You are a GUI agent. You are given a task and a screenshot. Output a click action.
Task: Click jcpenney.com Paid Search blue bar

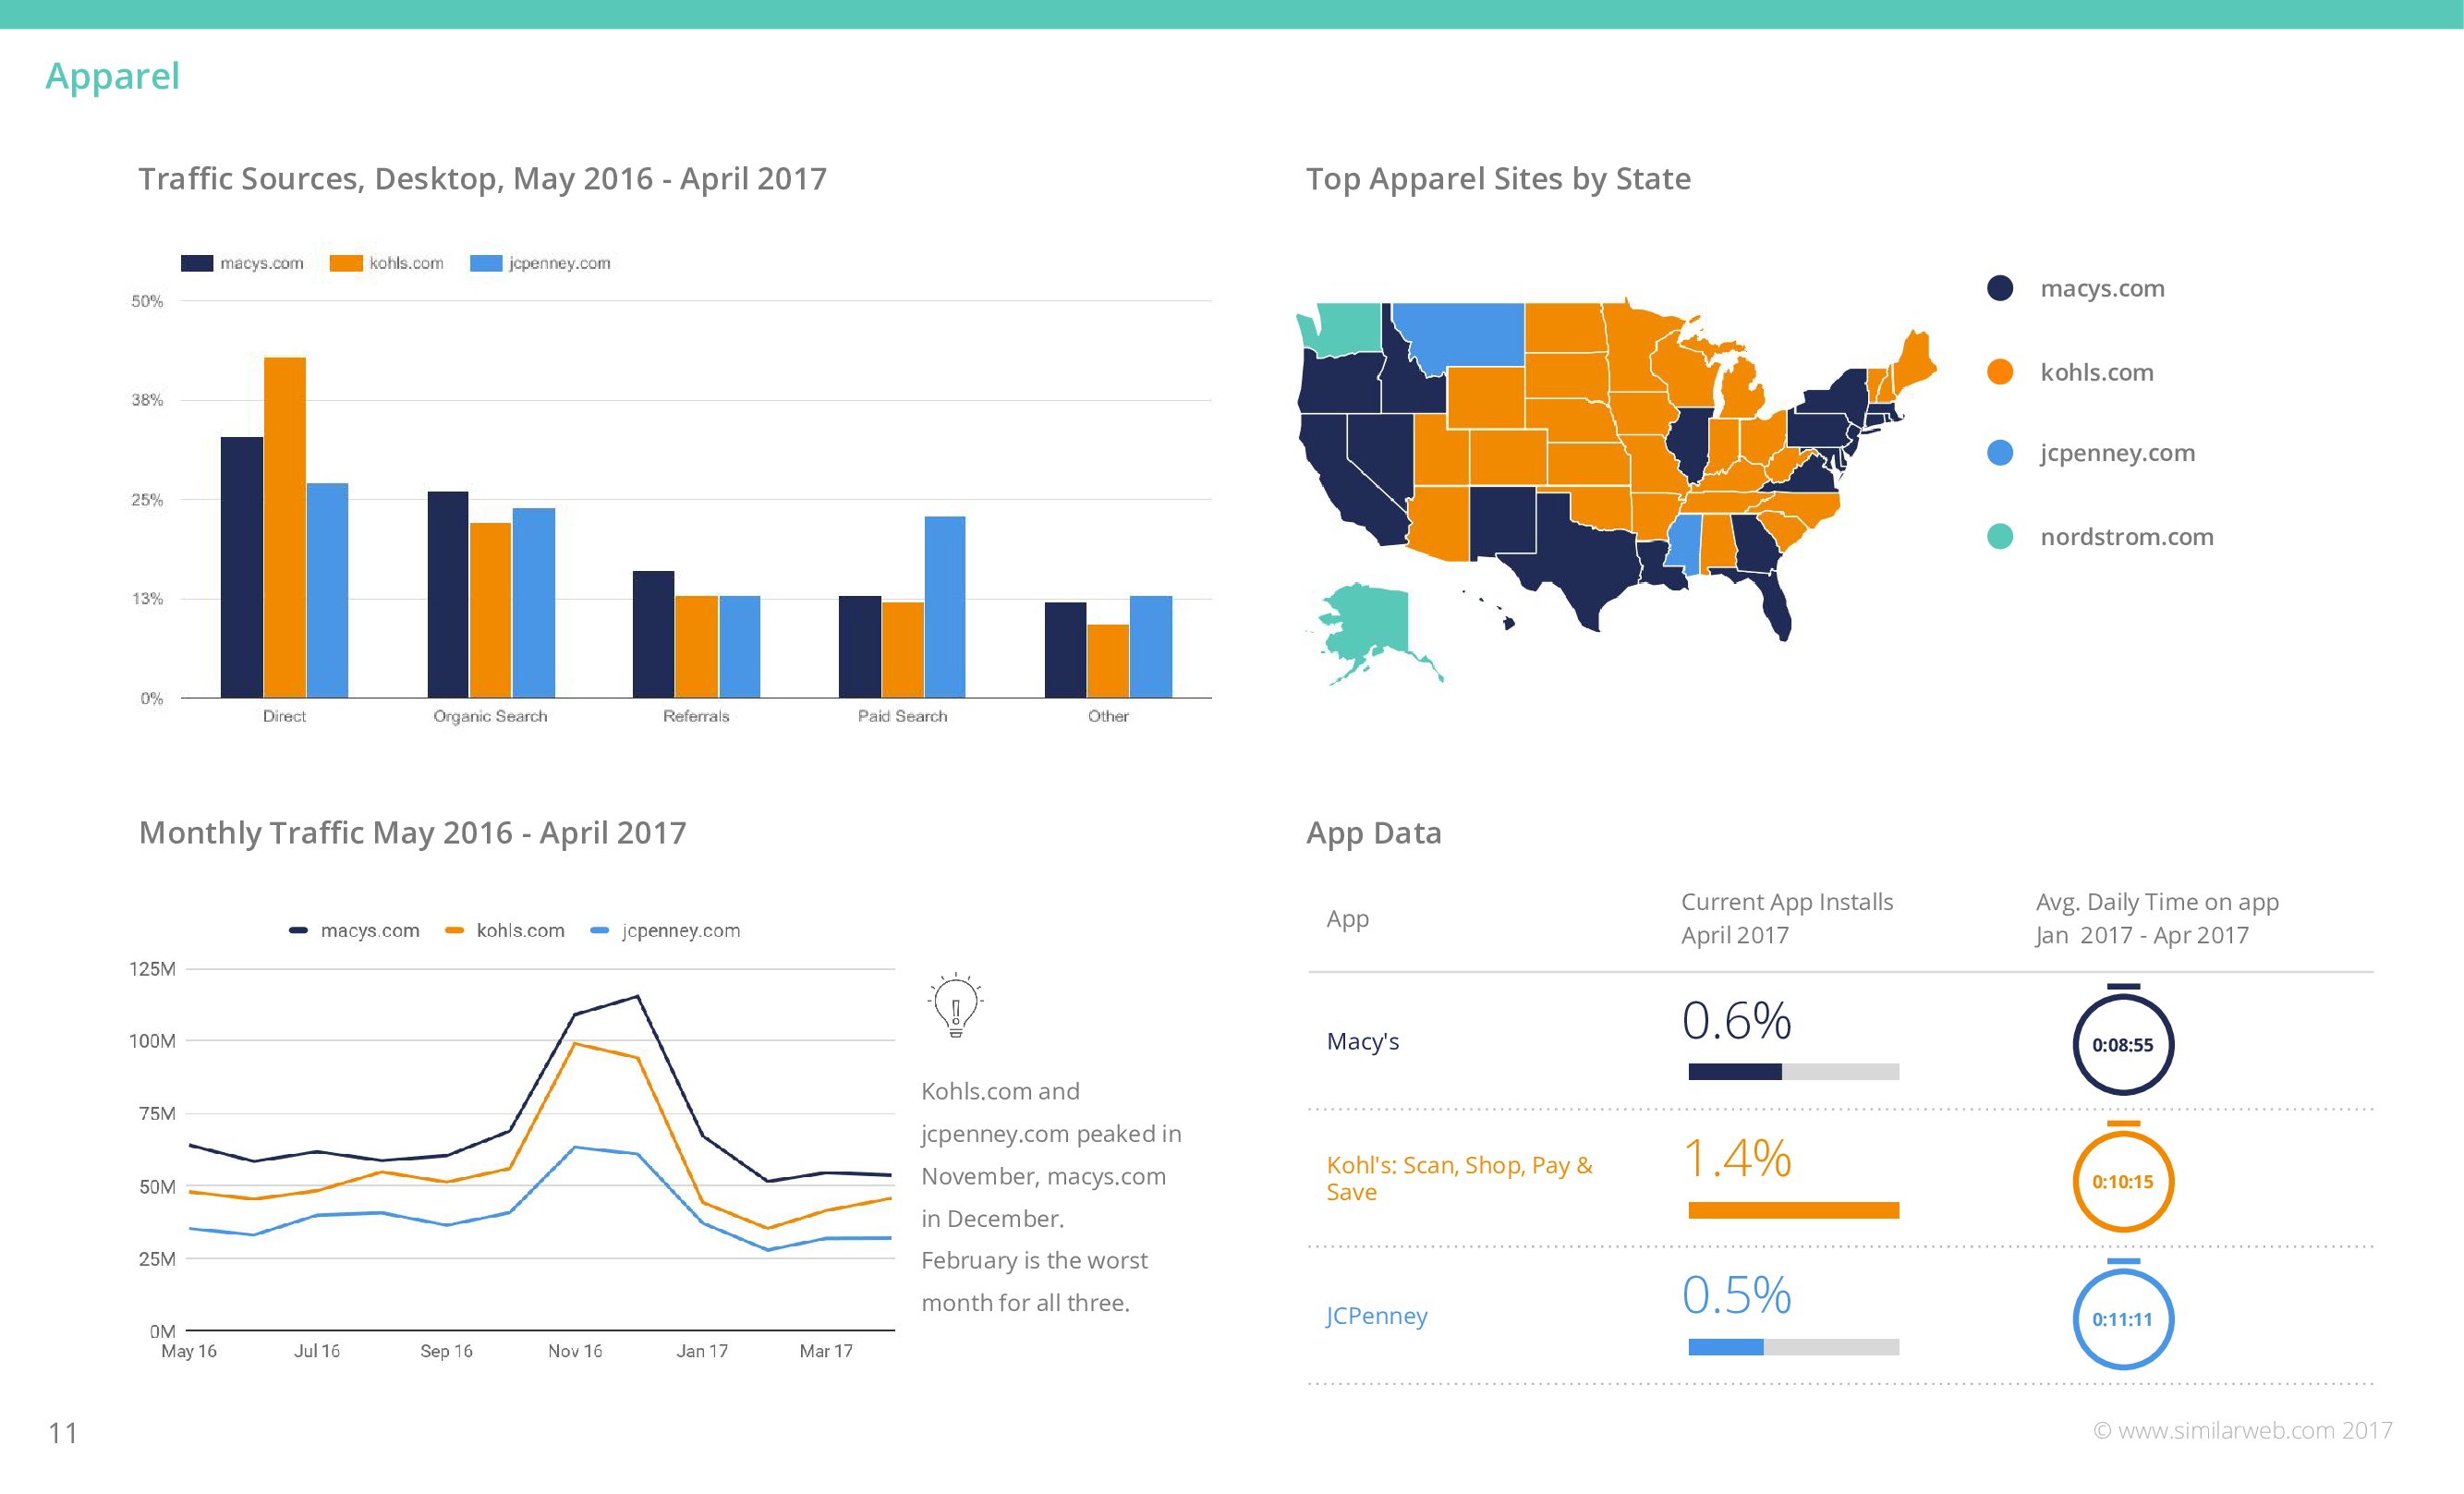945,606
